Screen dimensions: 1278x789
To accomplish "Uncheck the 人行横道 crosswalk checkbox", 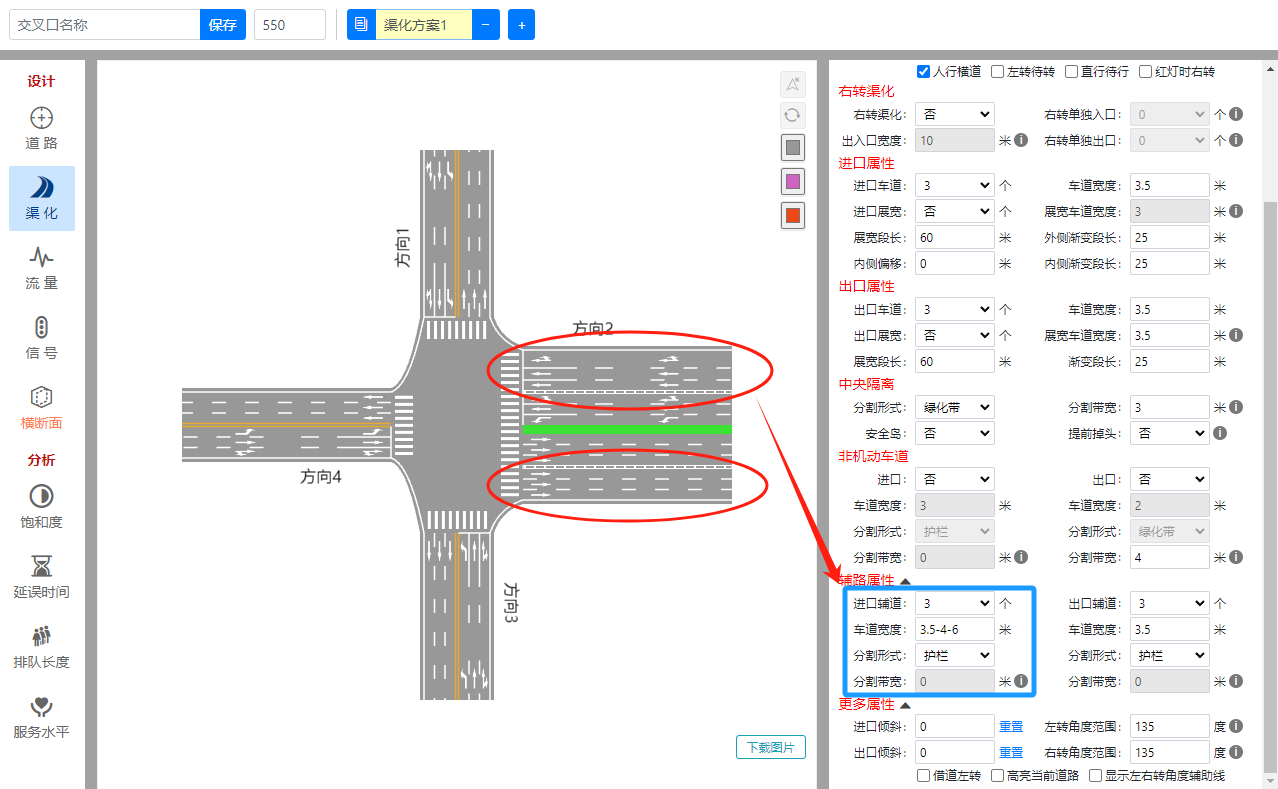I will [924, 72].
